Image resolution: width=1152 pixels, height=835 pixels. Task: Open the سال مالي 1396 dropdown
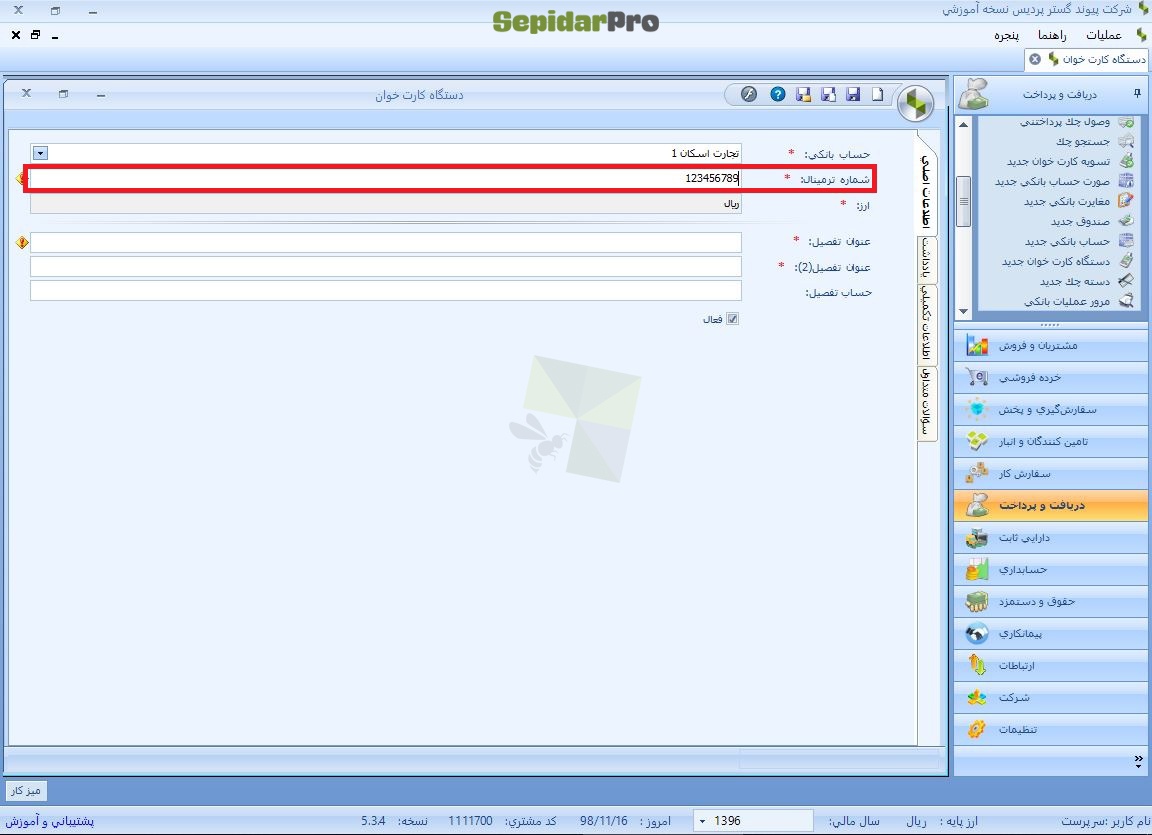point(702,821)
